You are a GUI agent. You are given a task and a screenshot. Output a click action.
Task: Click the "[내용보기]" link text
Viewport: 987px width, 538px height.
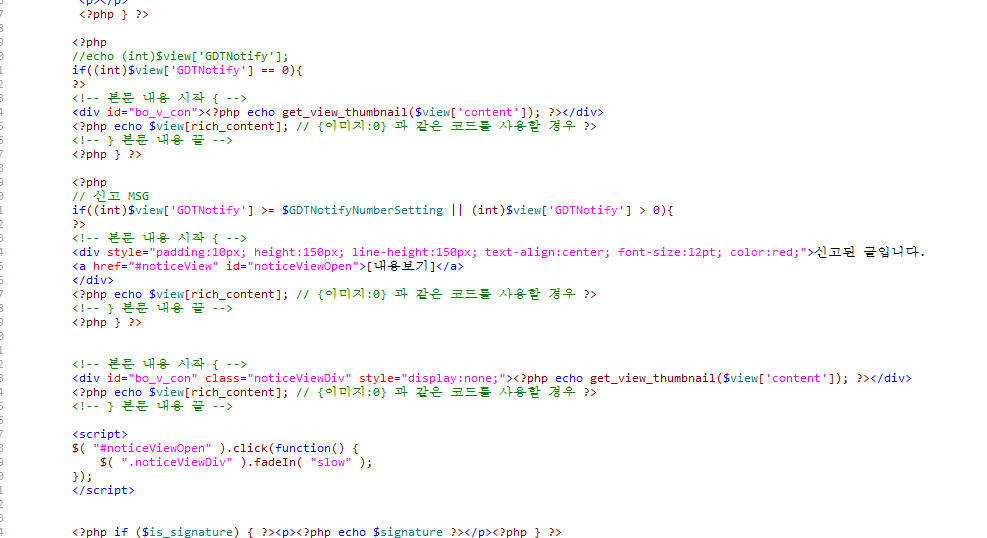(x=401, y=266)
